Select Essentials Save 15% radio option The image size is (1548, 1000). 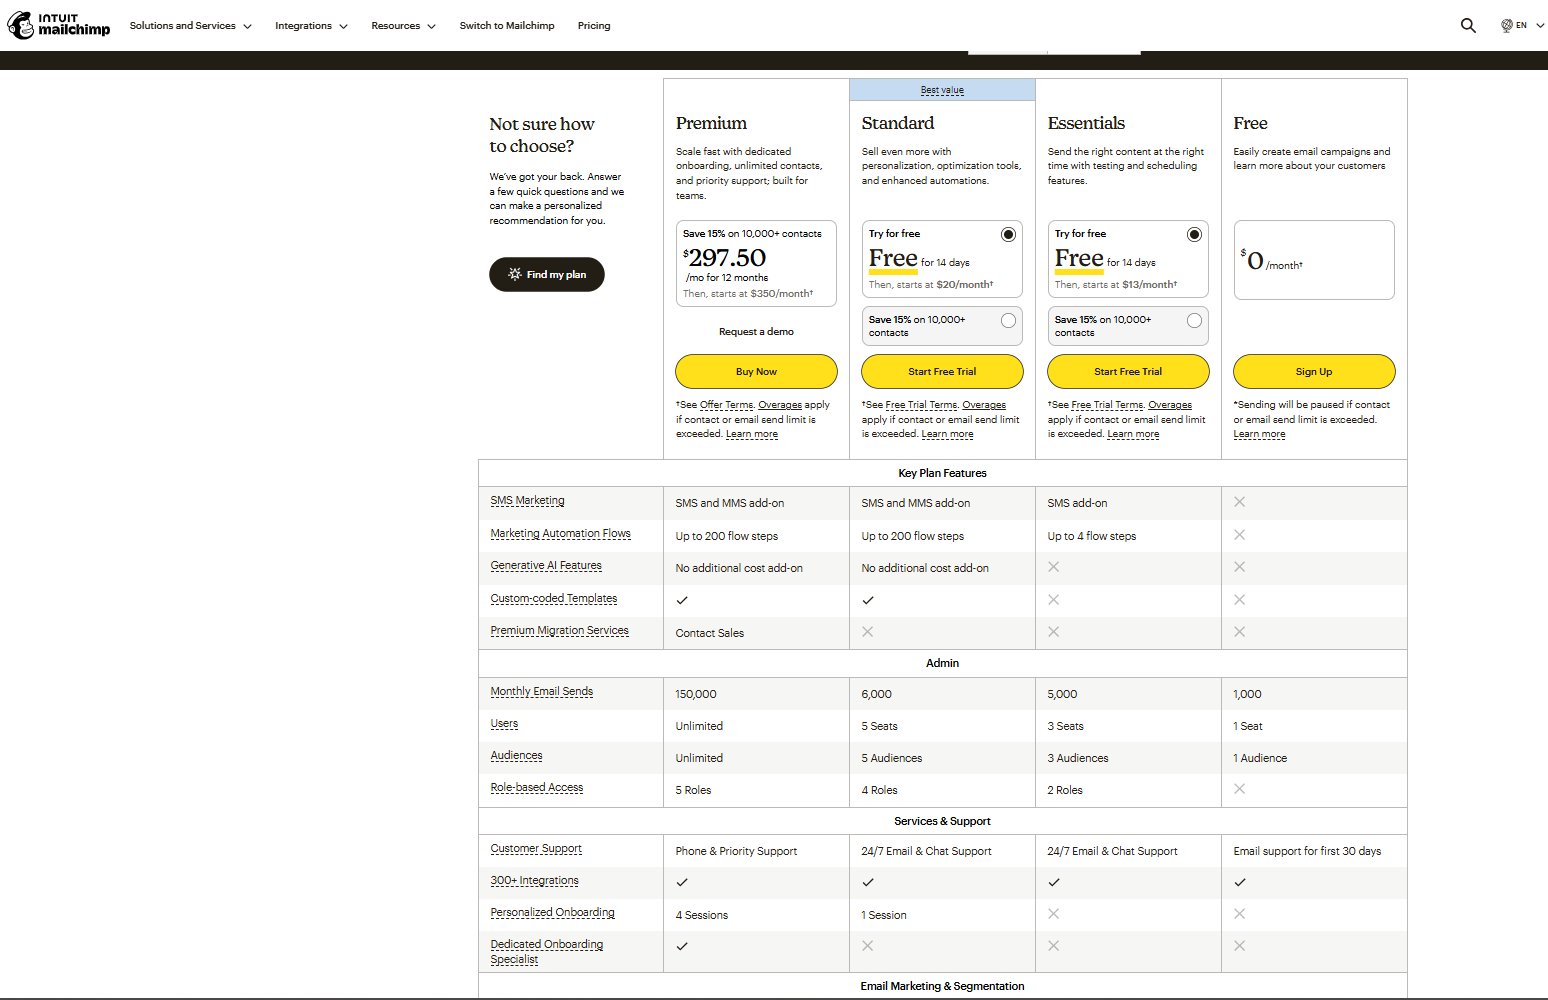tap(1194, 321)
